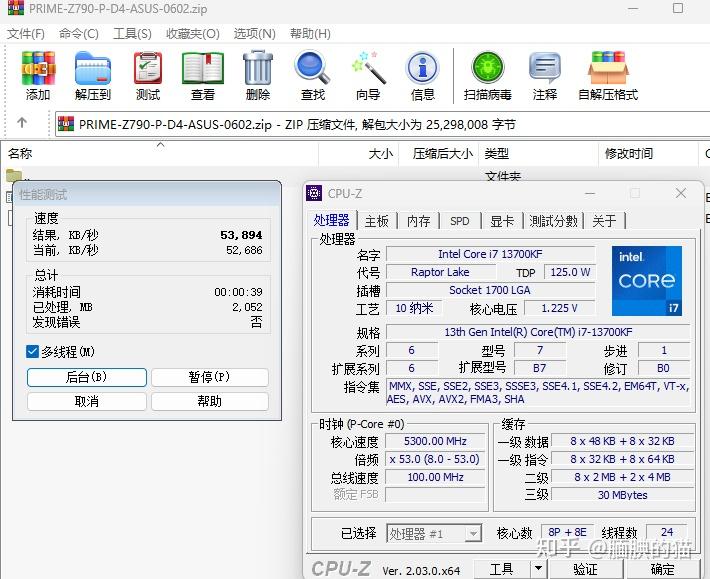
Task: Toggle the 多线程(M) checkbox
Action: click(x=33, y=352)
